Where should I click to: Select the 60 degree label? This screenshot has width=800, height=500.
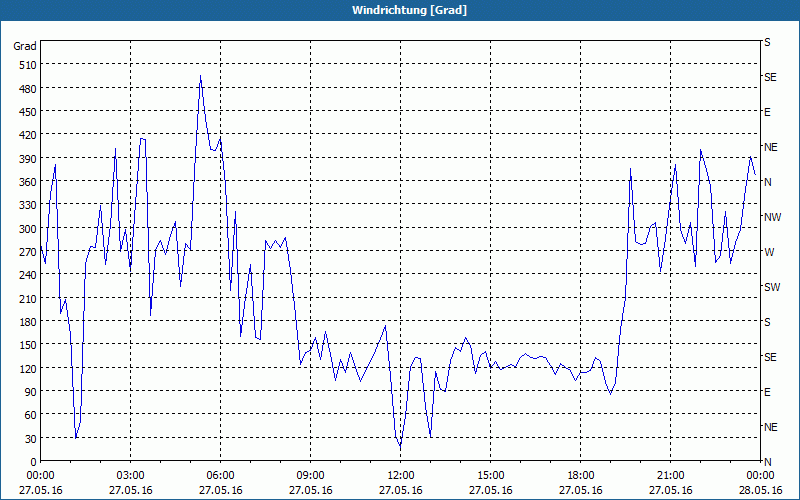31,415
